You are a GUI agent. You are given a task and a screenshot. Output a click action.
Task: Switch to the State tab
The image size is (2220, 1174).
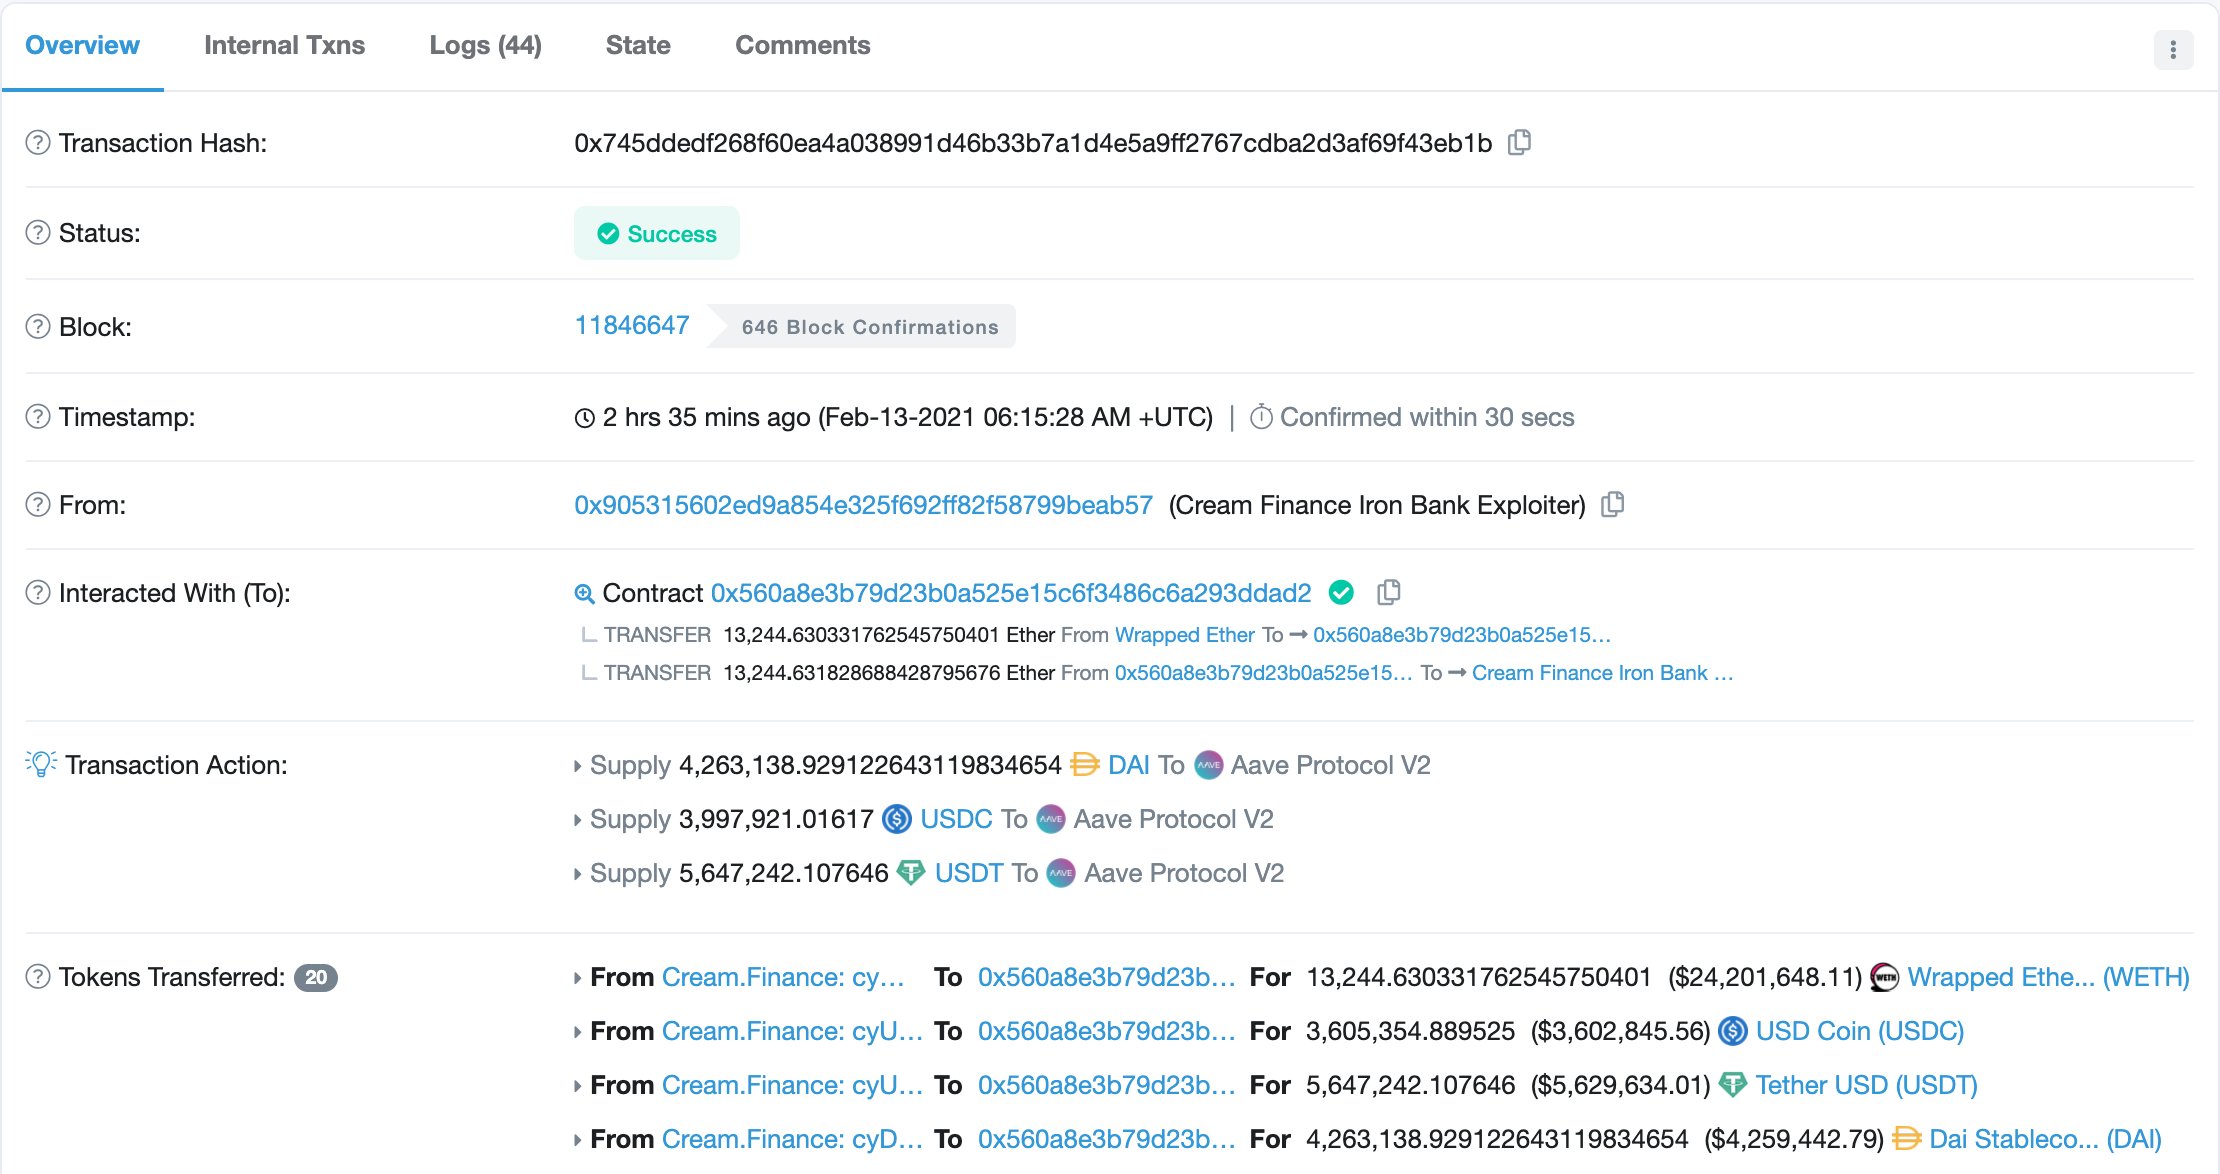pos(638,45)
